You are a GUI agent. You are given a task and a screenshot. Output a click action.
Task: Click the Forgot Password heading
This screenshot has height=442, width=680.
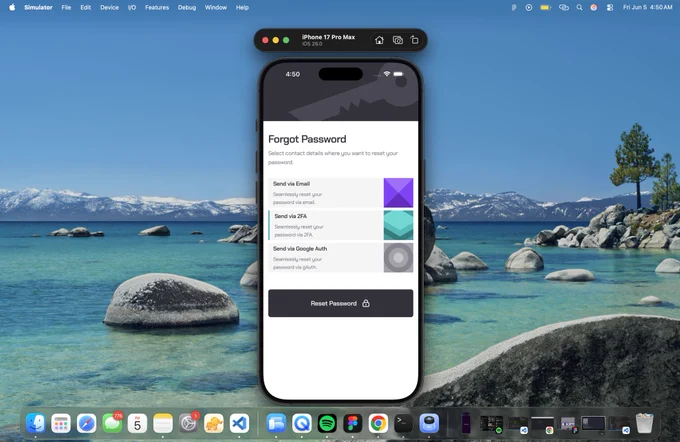[307, 139]
